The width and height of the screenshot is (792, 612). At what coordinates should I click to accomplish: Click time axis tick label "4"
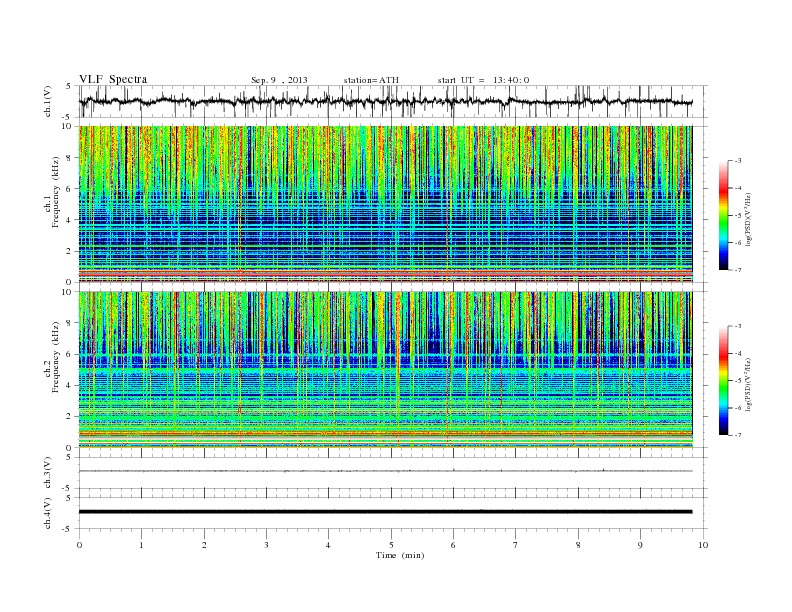tap(329, 545)
